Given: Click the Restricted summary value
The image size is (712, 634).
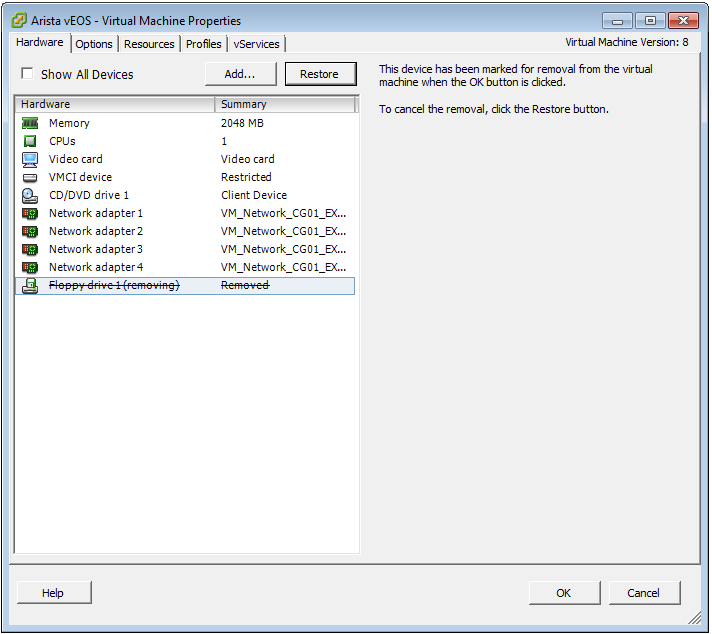Looking at the screenshot, I should click(246, 177).
